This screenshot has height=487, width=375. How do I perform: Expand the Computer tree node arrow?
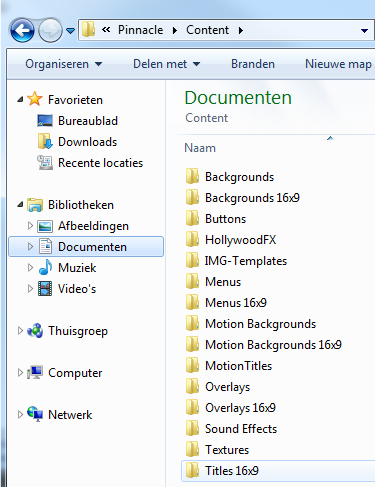click(x=20, y=372)
